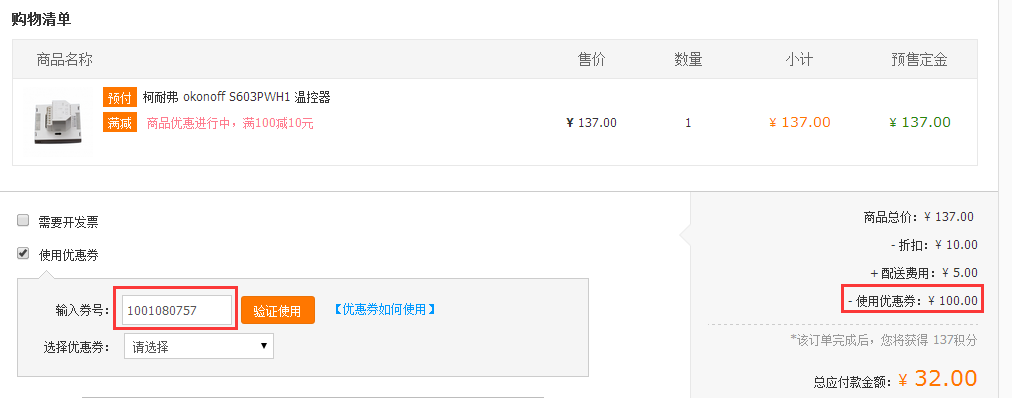
Task: Click the 需要开发票 label text
Action: (68, 223)
